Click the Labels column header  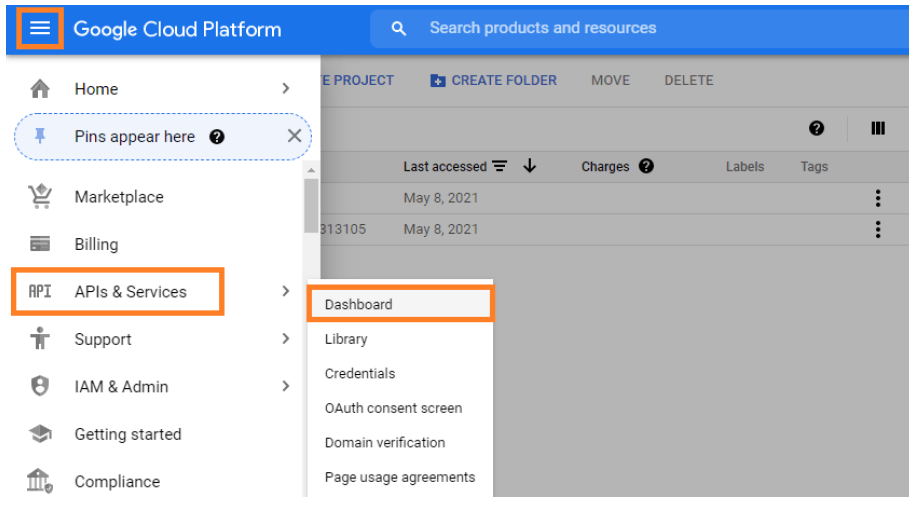pos(745,167)
